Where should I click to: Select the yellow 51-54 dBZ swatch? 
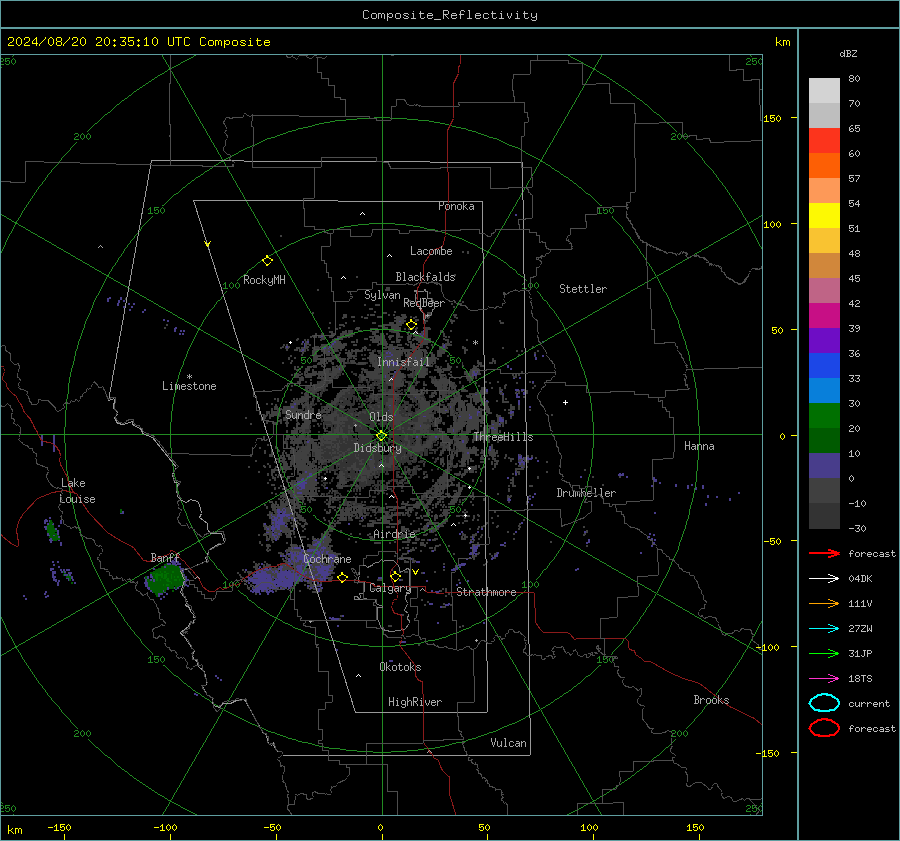(x=824, y=215)
